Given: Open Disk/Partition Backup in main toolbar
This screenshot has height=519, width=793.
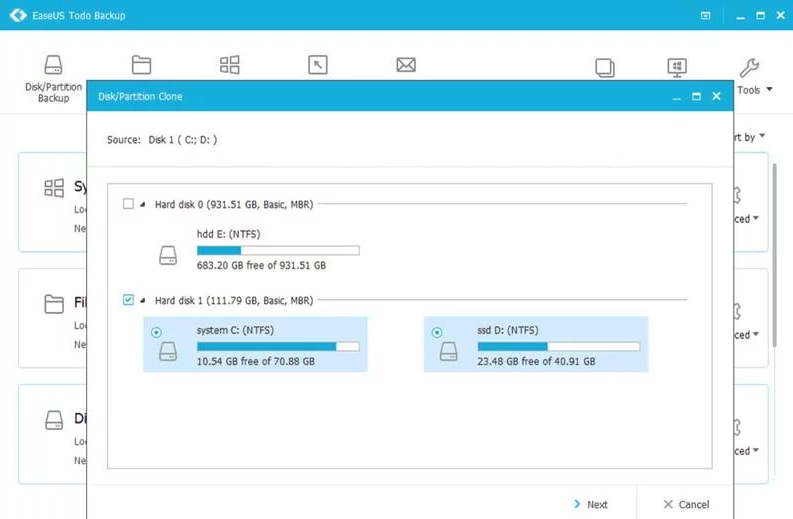Looking at the screenshot, I should [x=53, y=78].
